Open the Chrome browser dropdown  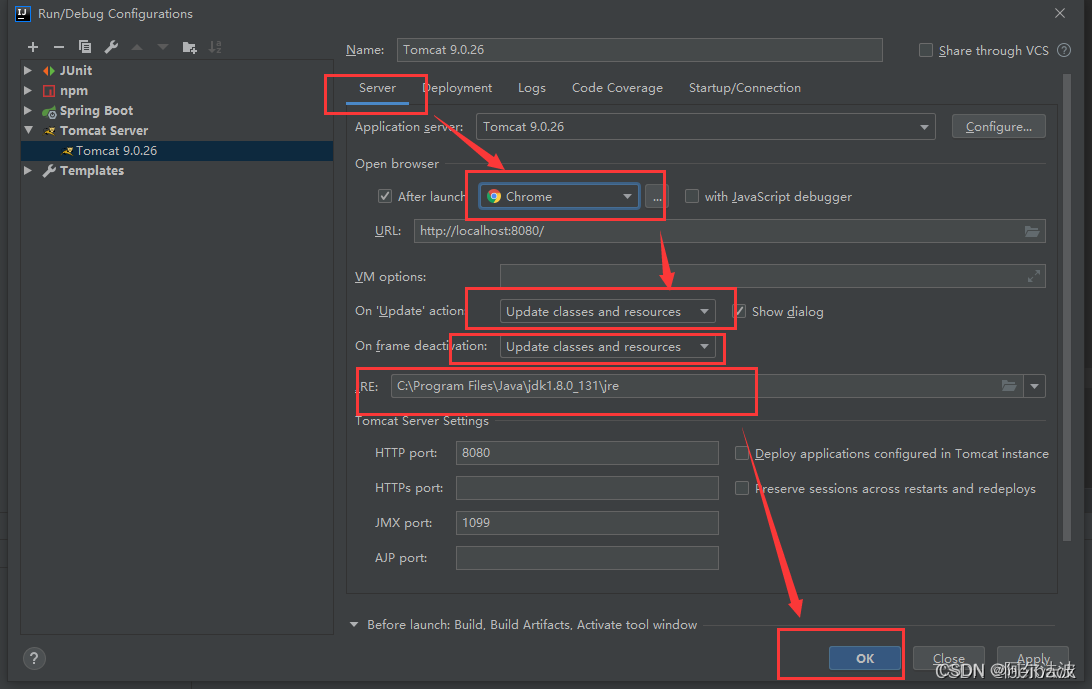click(x=559, y=196)
